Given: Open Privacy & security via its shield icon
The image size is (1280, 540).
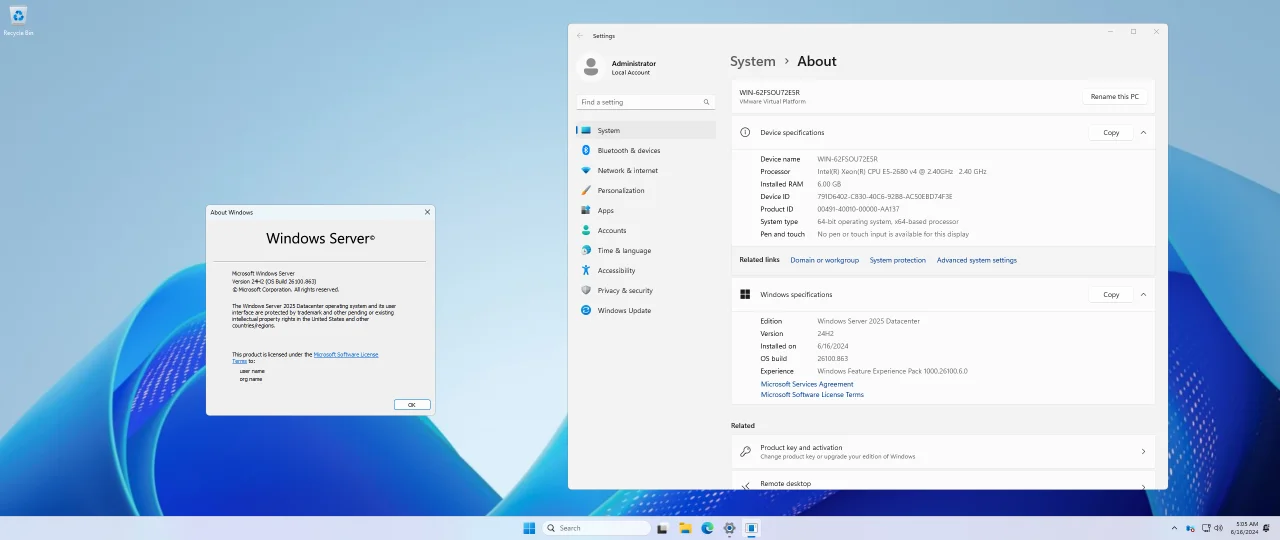Looking at the screenshot, I should [586, 290].
